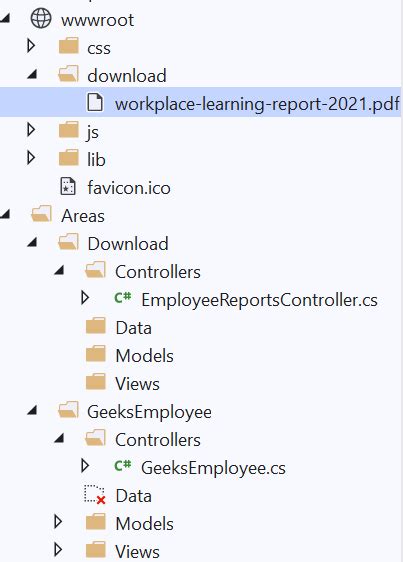Viewport: 403px width, 562px height.
Task: Select Models label under Download area
Action: tap(144, 356)
